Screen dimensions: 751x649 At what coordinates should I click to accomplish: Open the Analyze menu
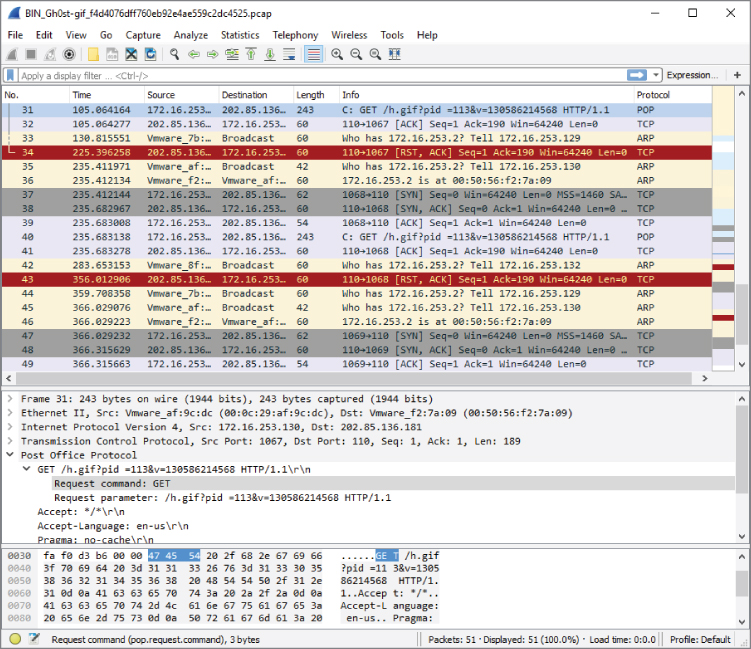(x=191, y=35)
